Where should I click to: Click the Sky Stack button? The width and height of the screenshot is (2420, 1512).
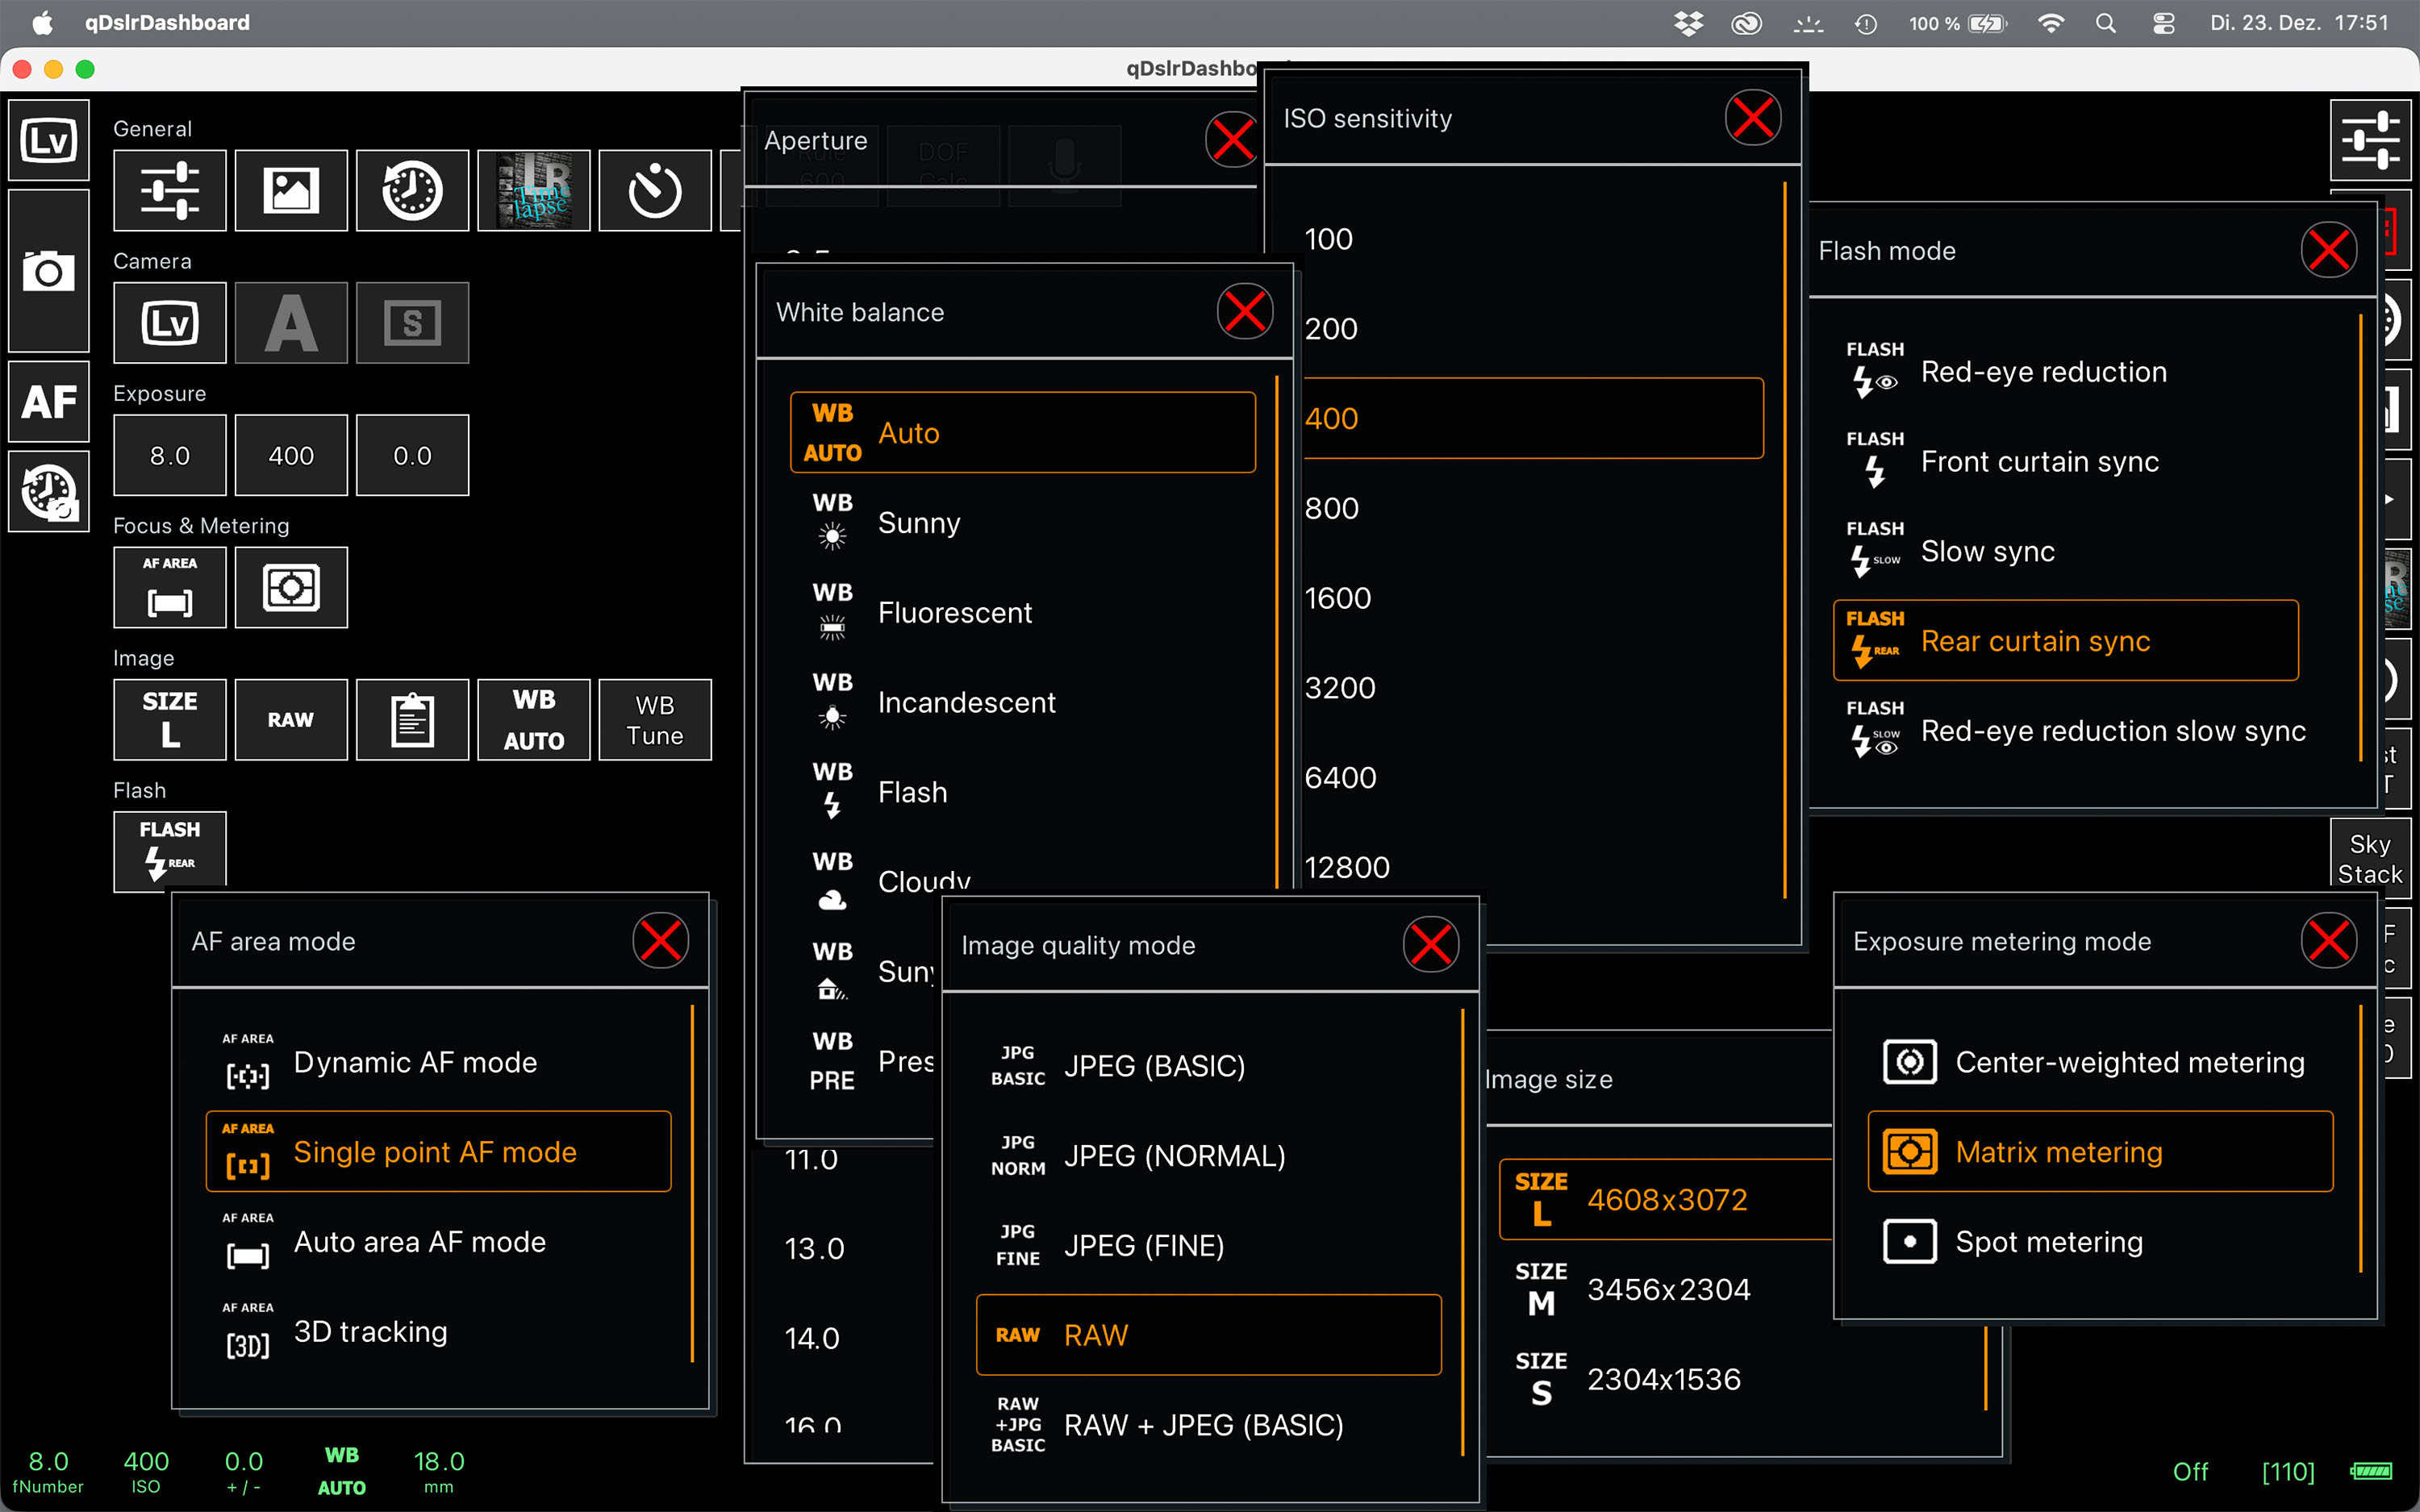(x=2369, y=858)
